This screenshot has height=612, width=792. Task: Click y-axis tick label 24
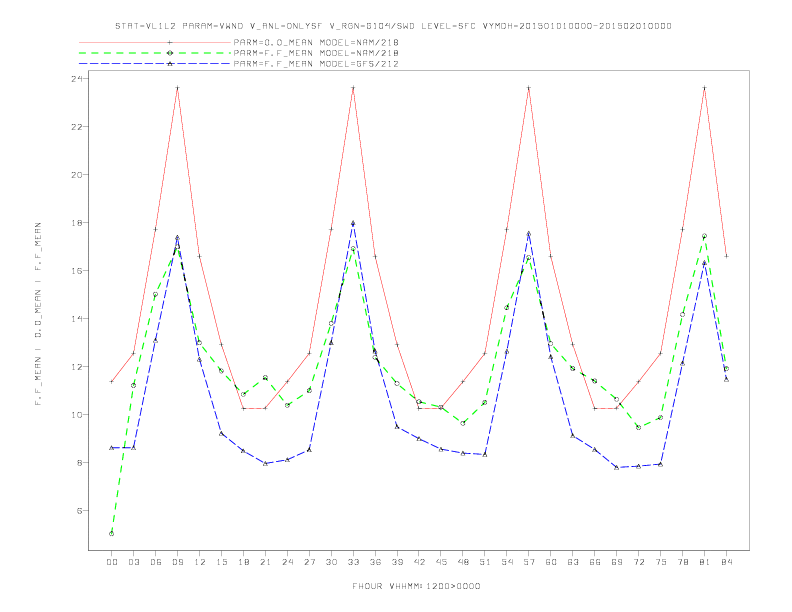click(x=76, y=79)
